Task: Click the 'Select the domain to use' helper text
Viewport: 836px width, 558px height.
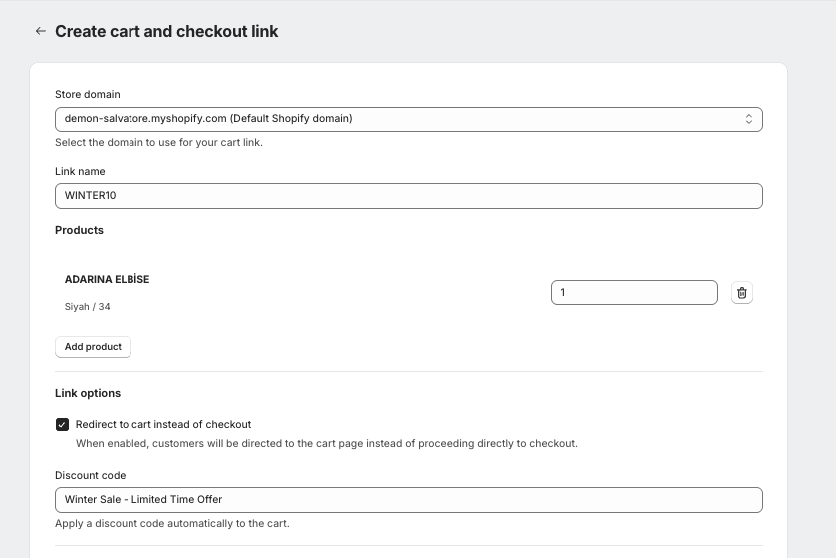Action: pyautogui.click(x=159, y=143)
